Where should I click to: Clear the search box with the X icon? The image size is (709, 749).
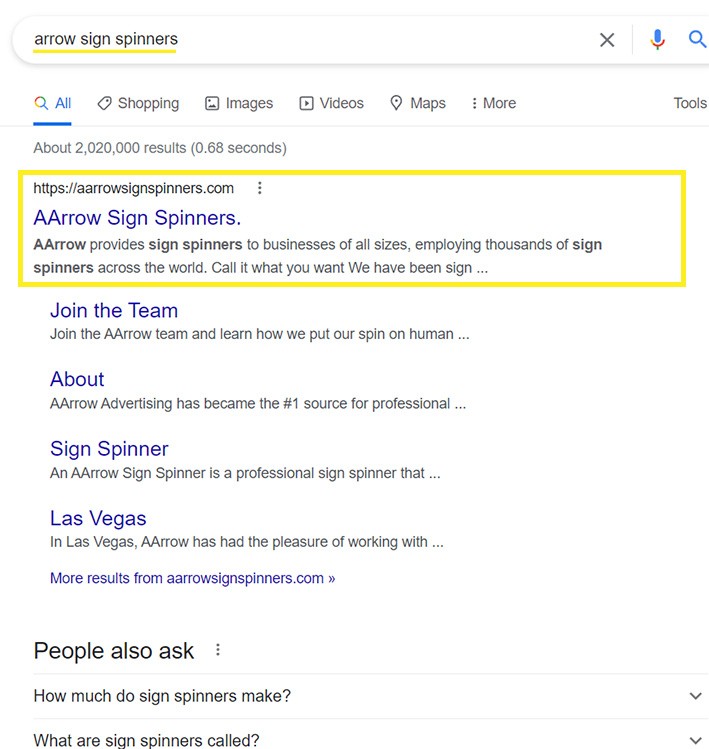coord(607,40)
